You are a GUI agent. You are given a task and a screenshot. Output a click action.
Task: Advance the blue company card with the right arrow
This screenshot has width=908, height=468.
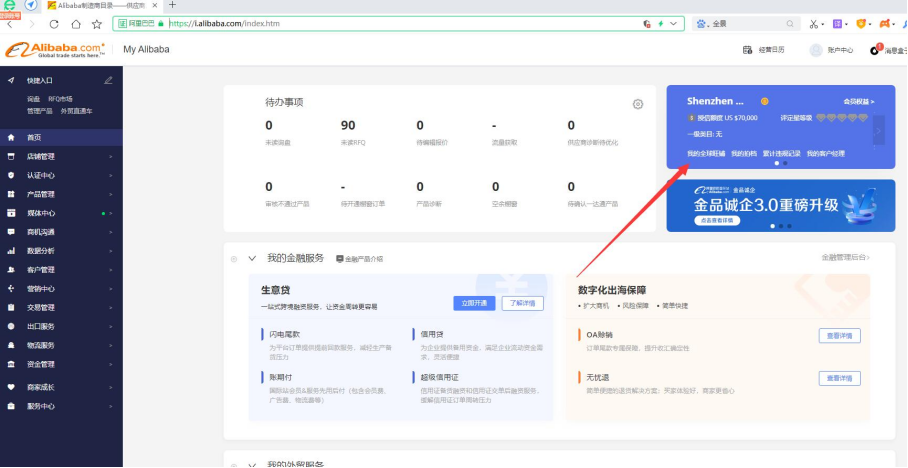tap(878, 129)
